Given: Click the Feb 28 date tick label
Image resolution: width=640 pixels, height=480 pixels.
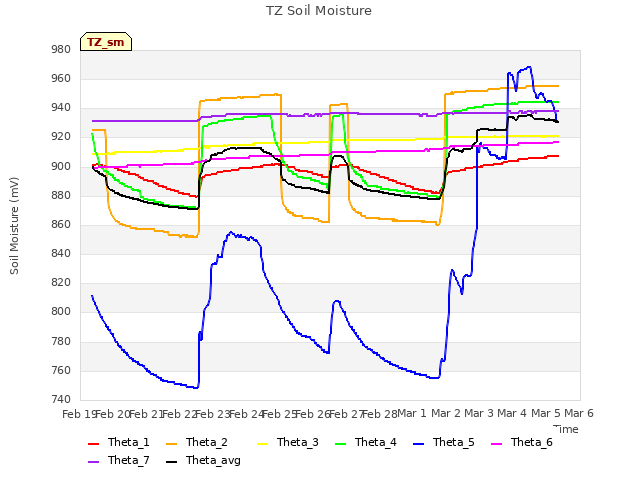Looking at the screenshot, I should [x=380, y=414].
